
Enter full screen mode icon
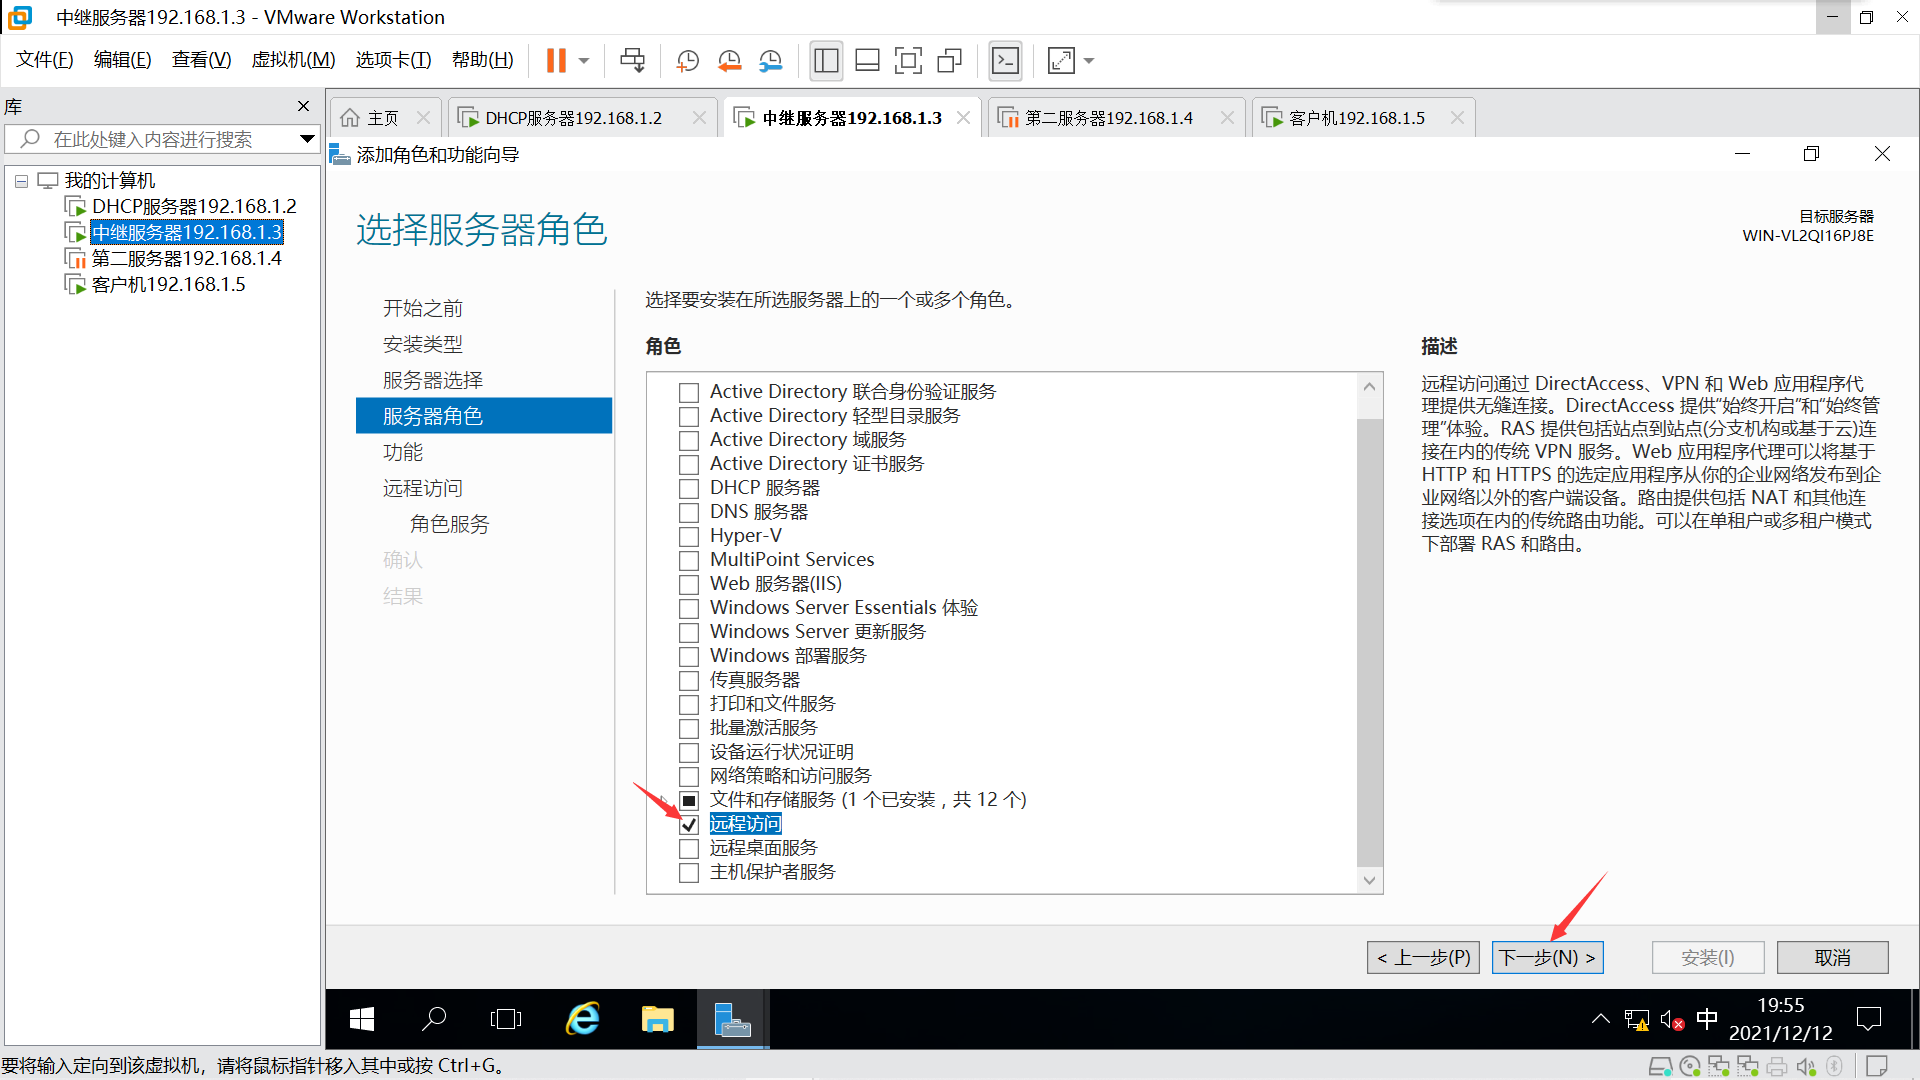tap(908, 61)
